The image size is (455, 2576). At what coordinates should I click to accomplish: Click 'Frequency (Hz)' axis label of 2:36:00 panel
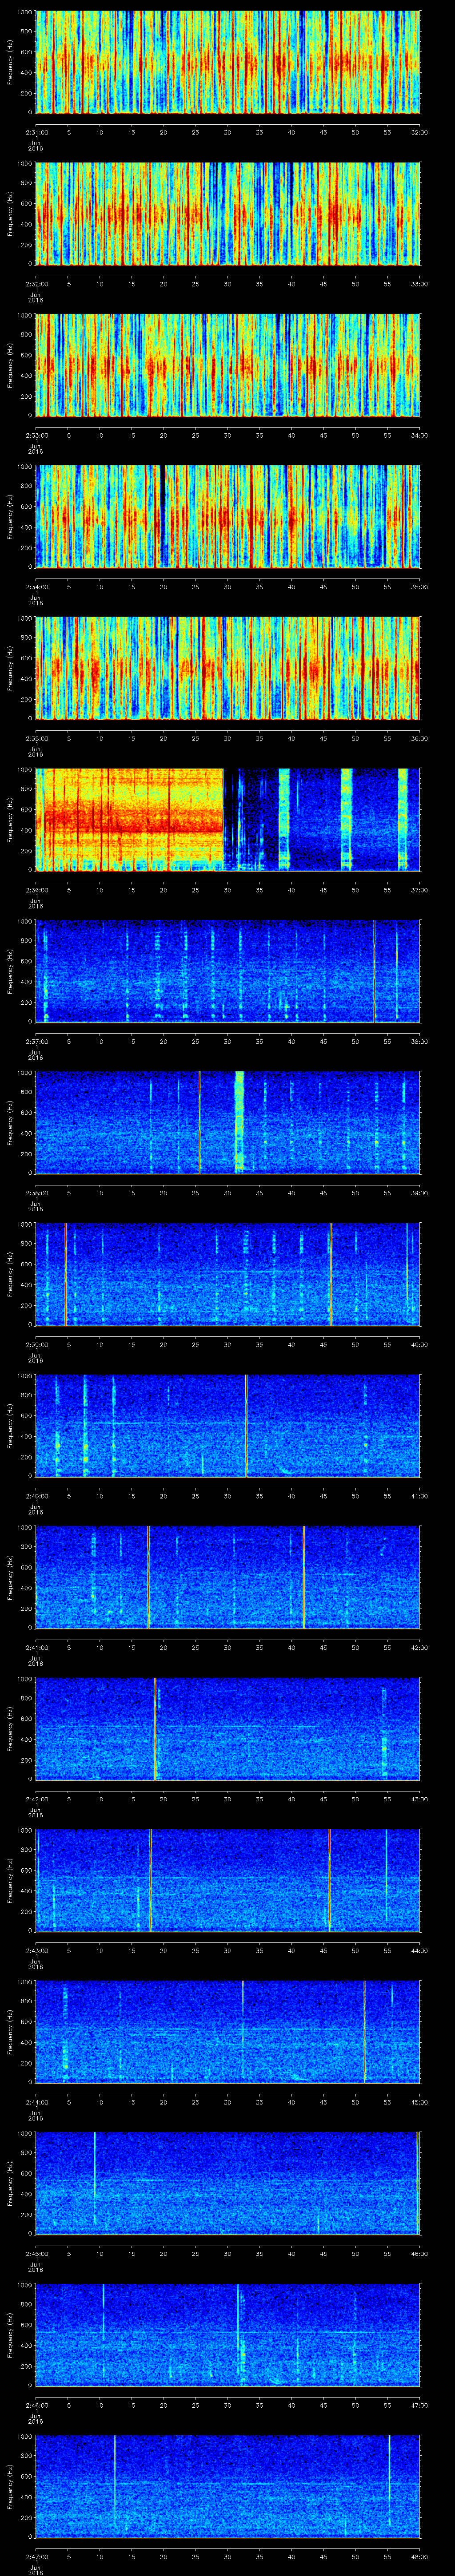click(10, 819)
